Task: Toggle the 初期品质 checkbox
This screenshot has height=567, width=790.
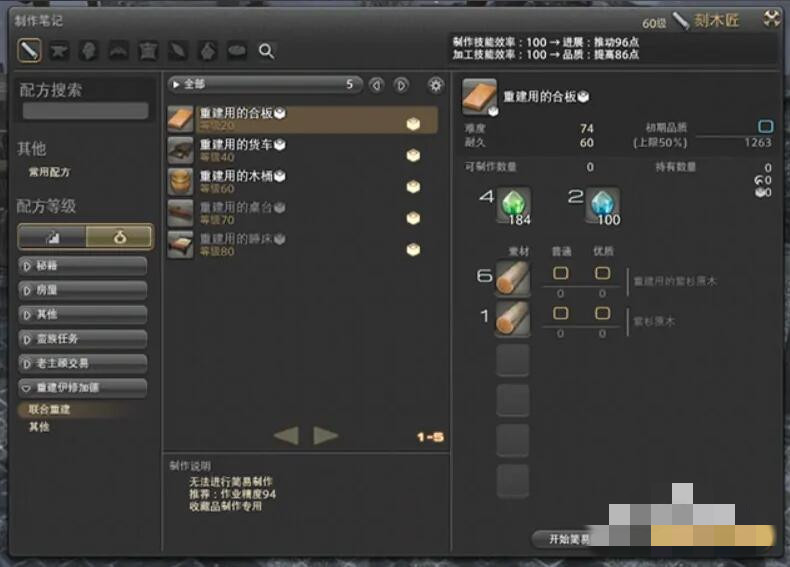Action: [x=765, y=126]
